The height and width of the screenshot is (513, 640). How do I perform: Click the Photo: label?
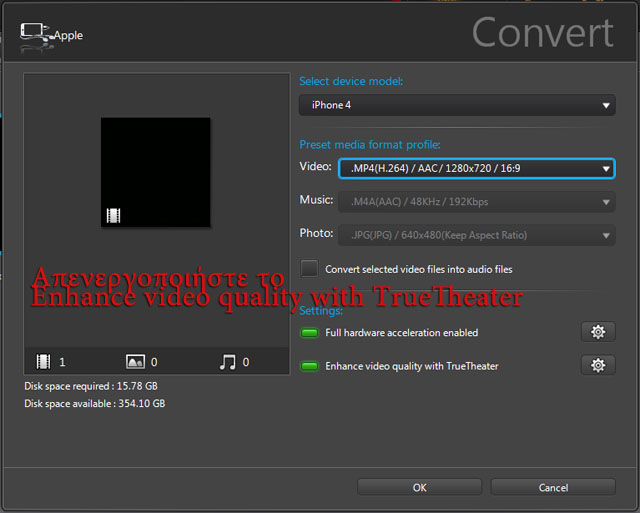[x=316, y=233]
